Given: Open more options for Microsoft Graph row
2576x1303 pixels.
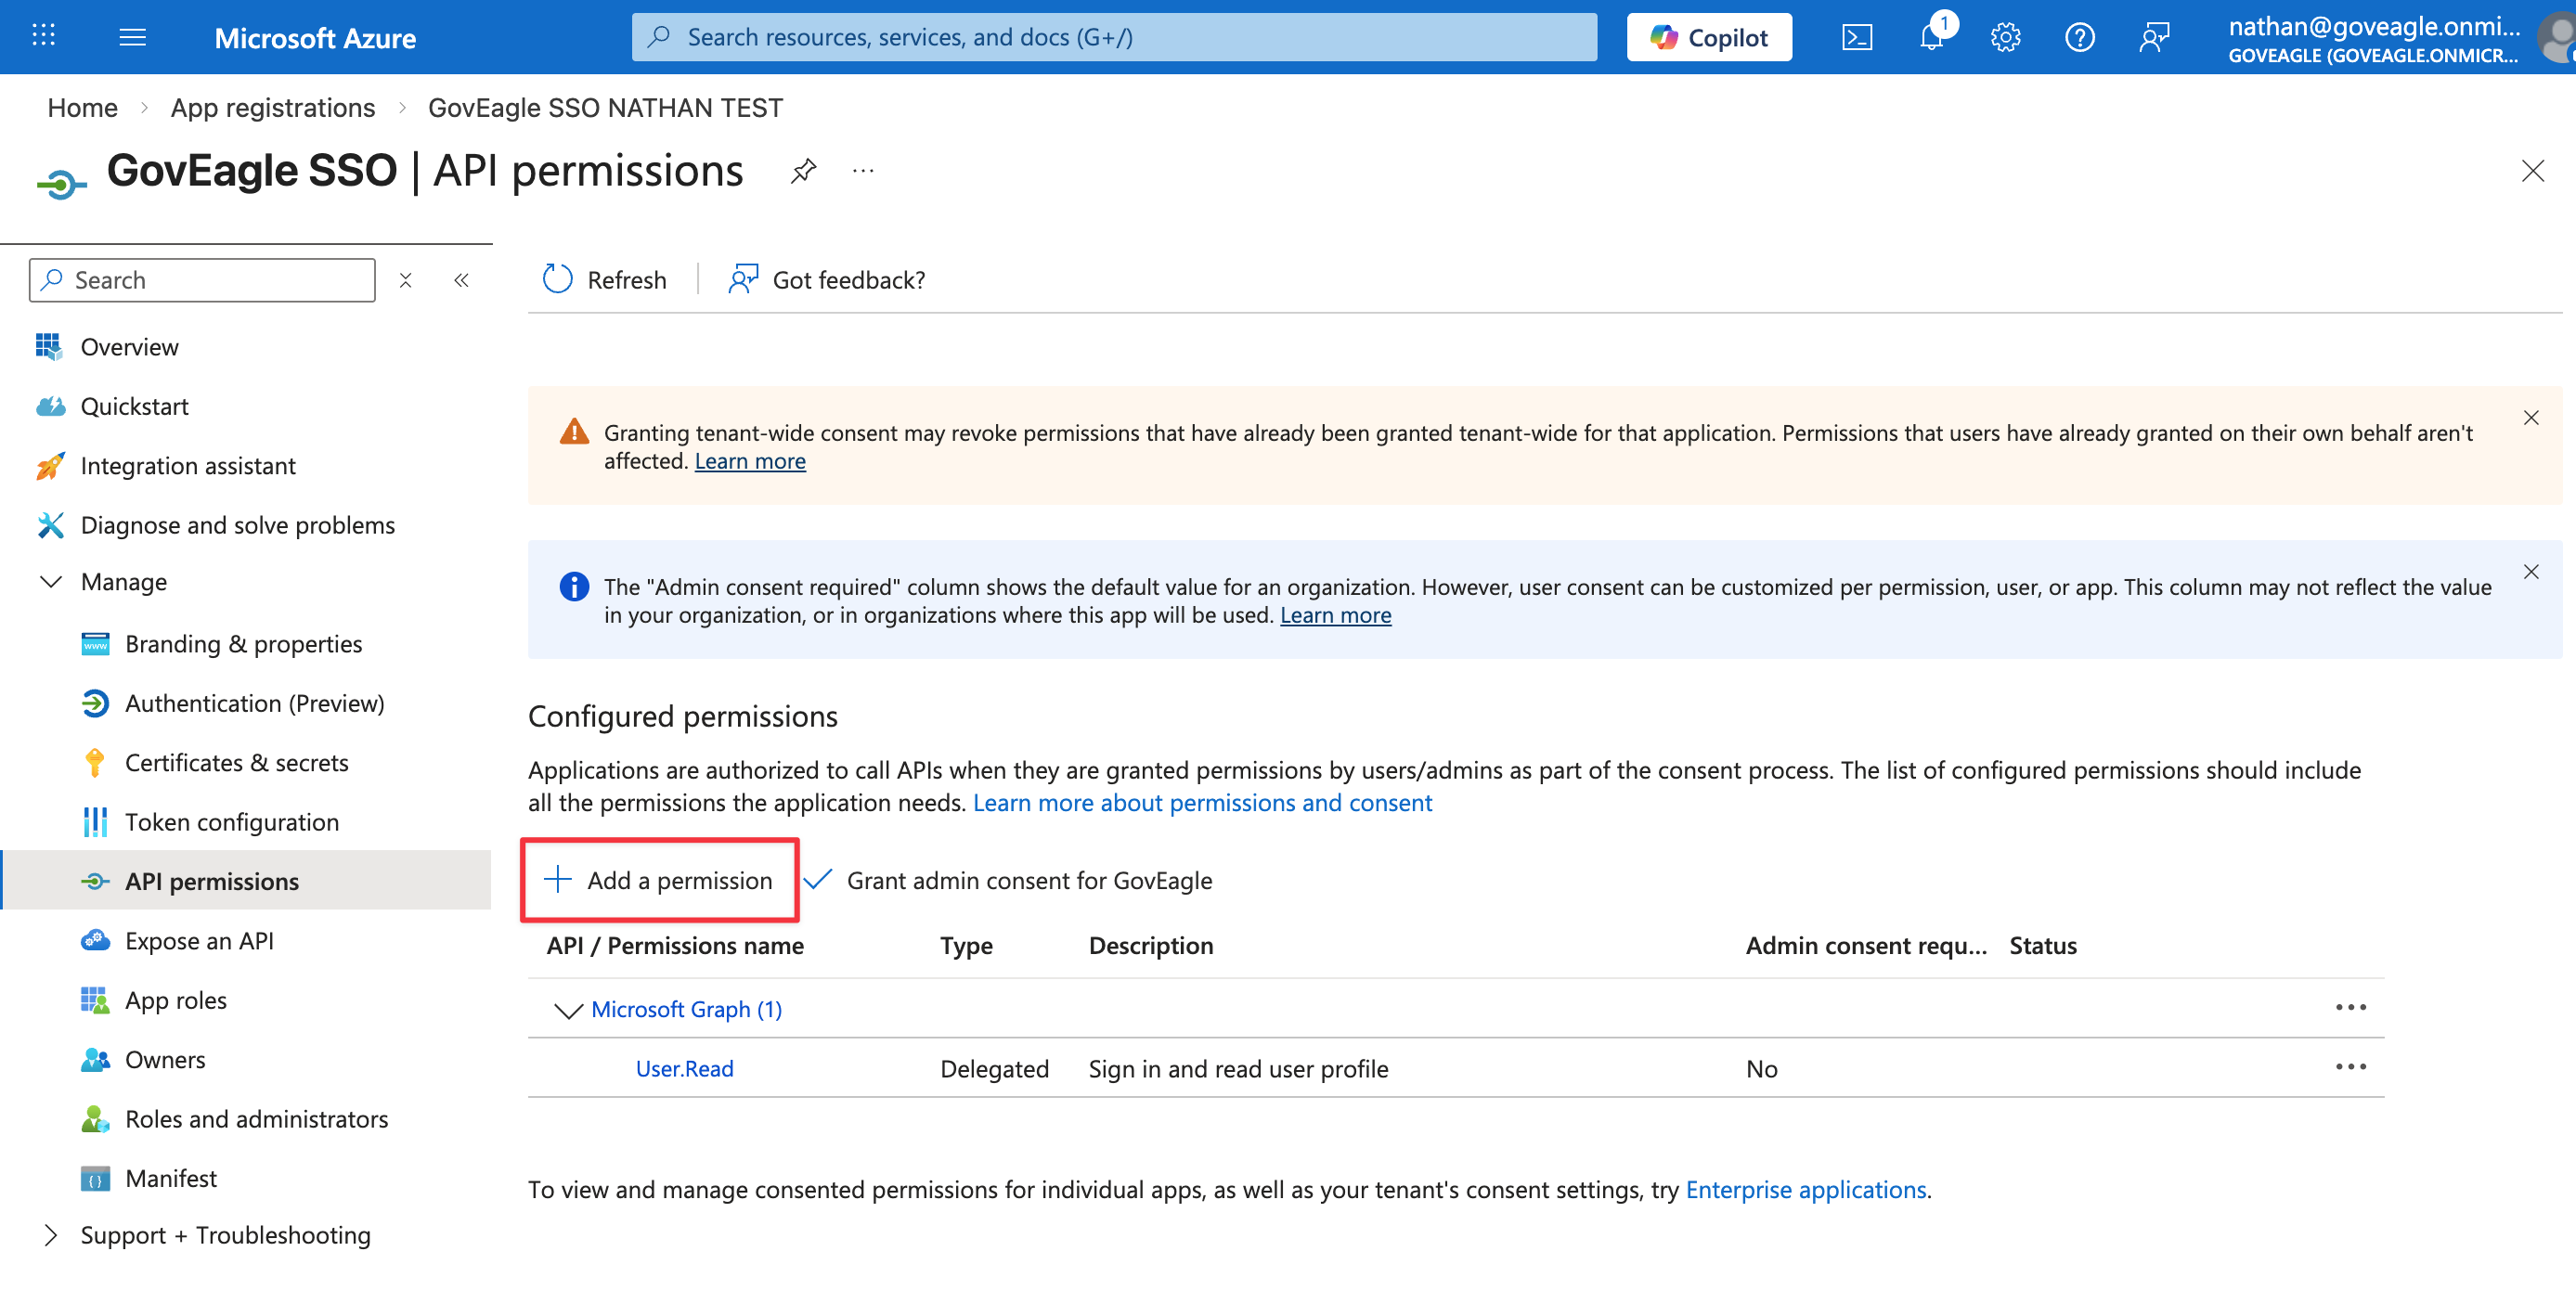Looking at the screenshot, I should [2350, 1007].
